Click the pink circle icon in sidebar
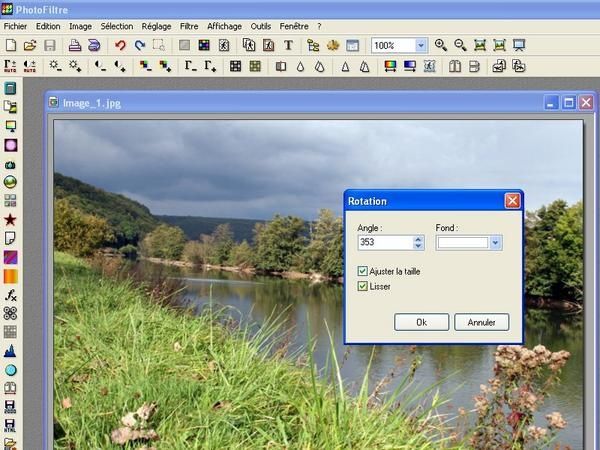Viewport: 600px width, 450px height. coord(10,145)
